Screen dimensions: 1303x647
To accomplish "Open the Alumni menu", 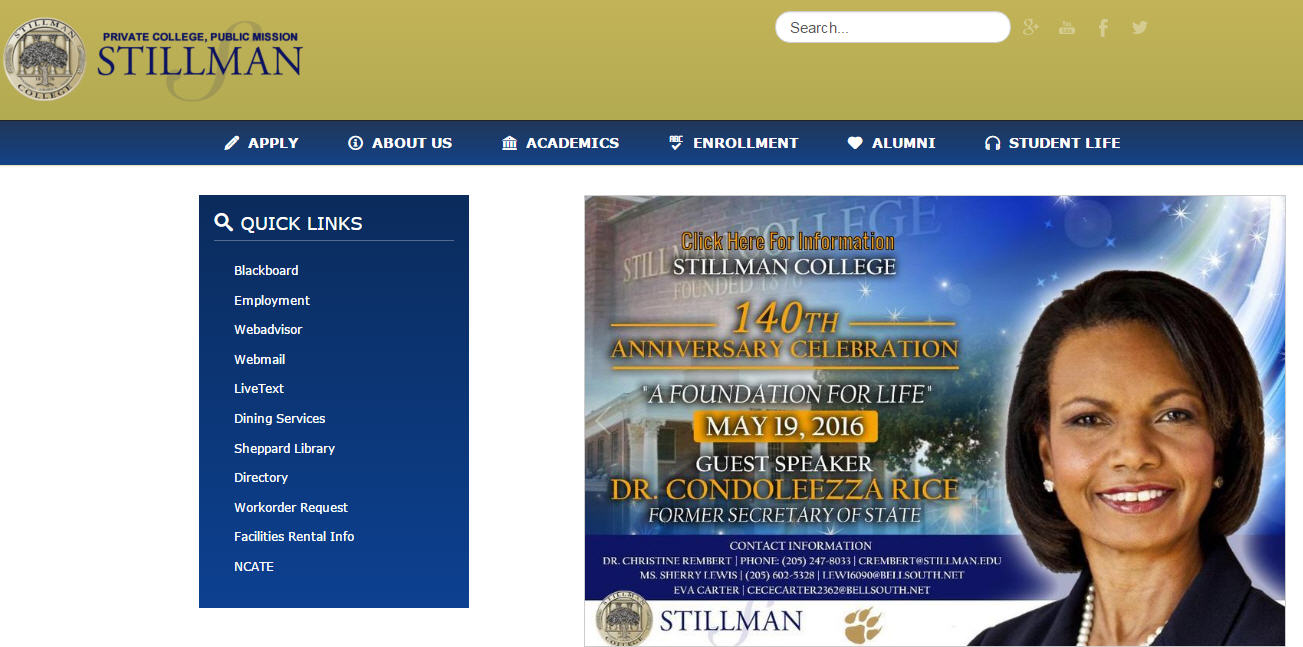I will coord(892,143).
